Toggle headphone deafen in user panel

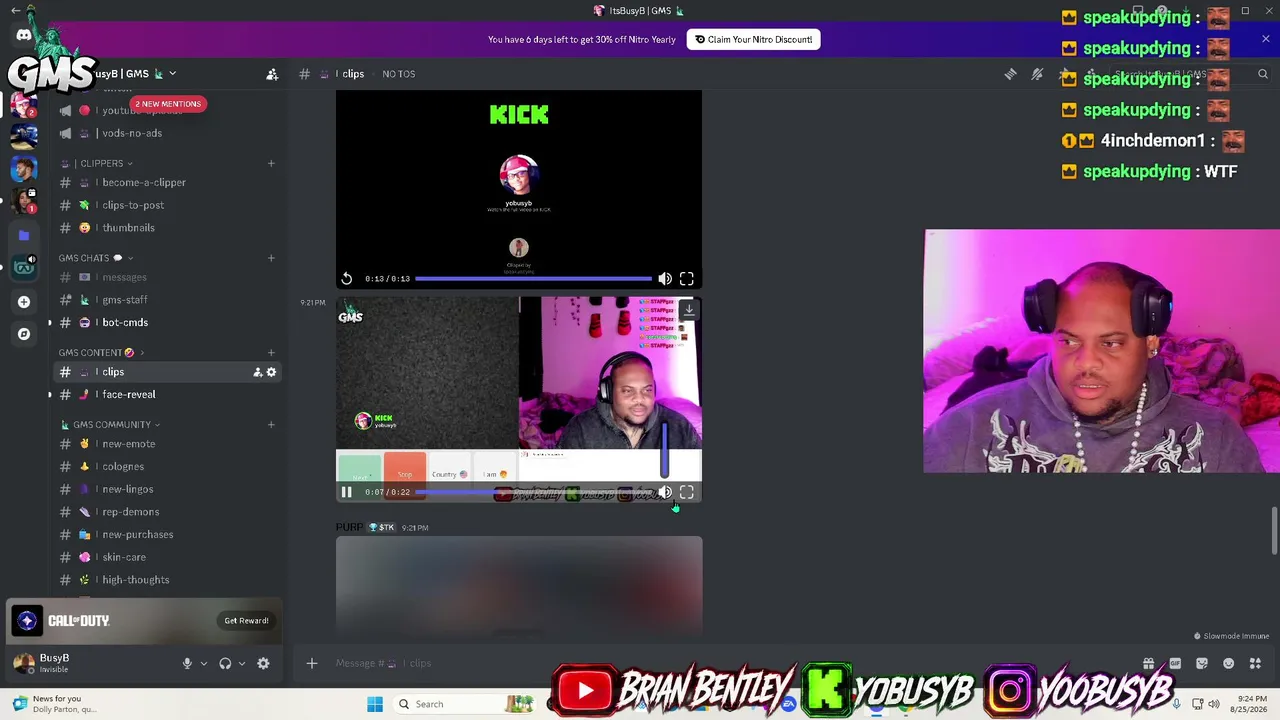click(x=225, y=663)
